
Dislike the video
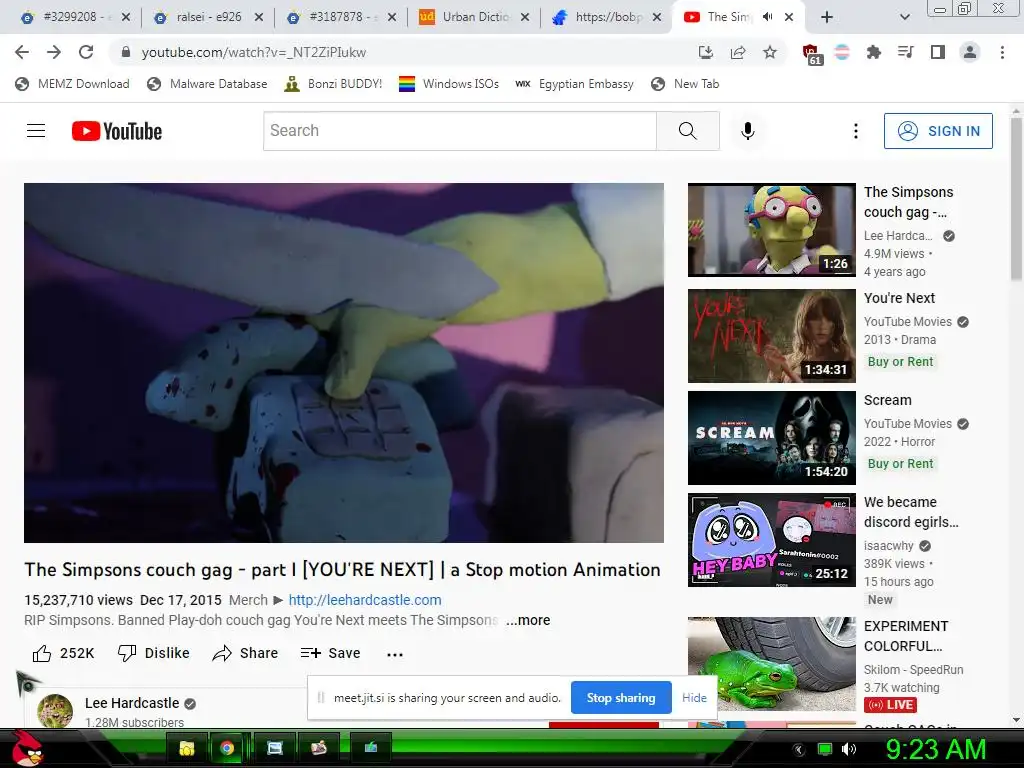point(153,653)
